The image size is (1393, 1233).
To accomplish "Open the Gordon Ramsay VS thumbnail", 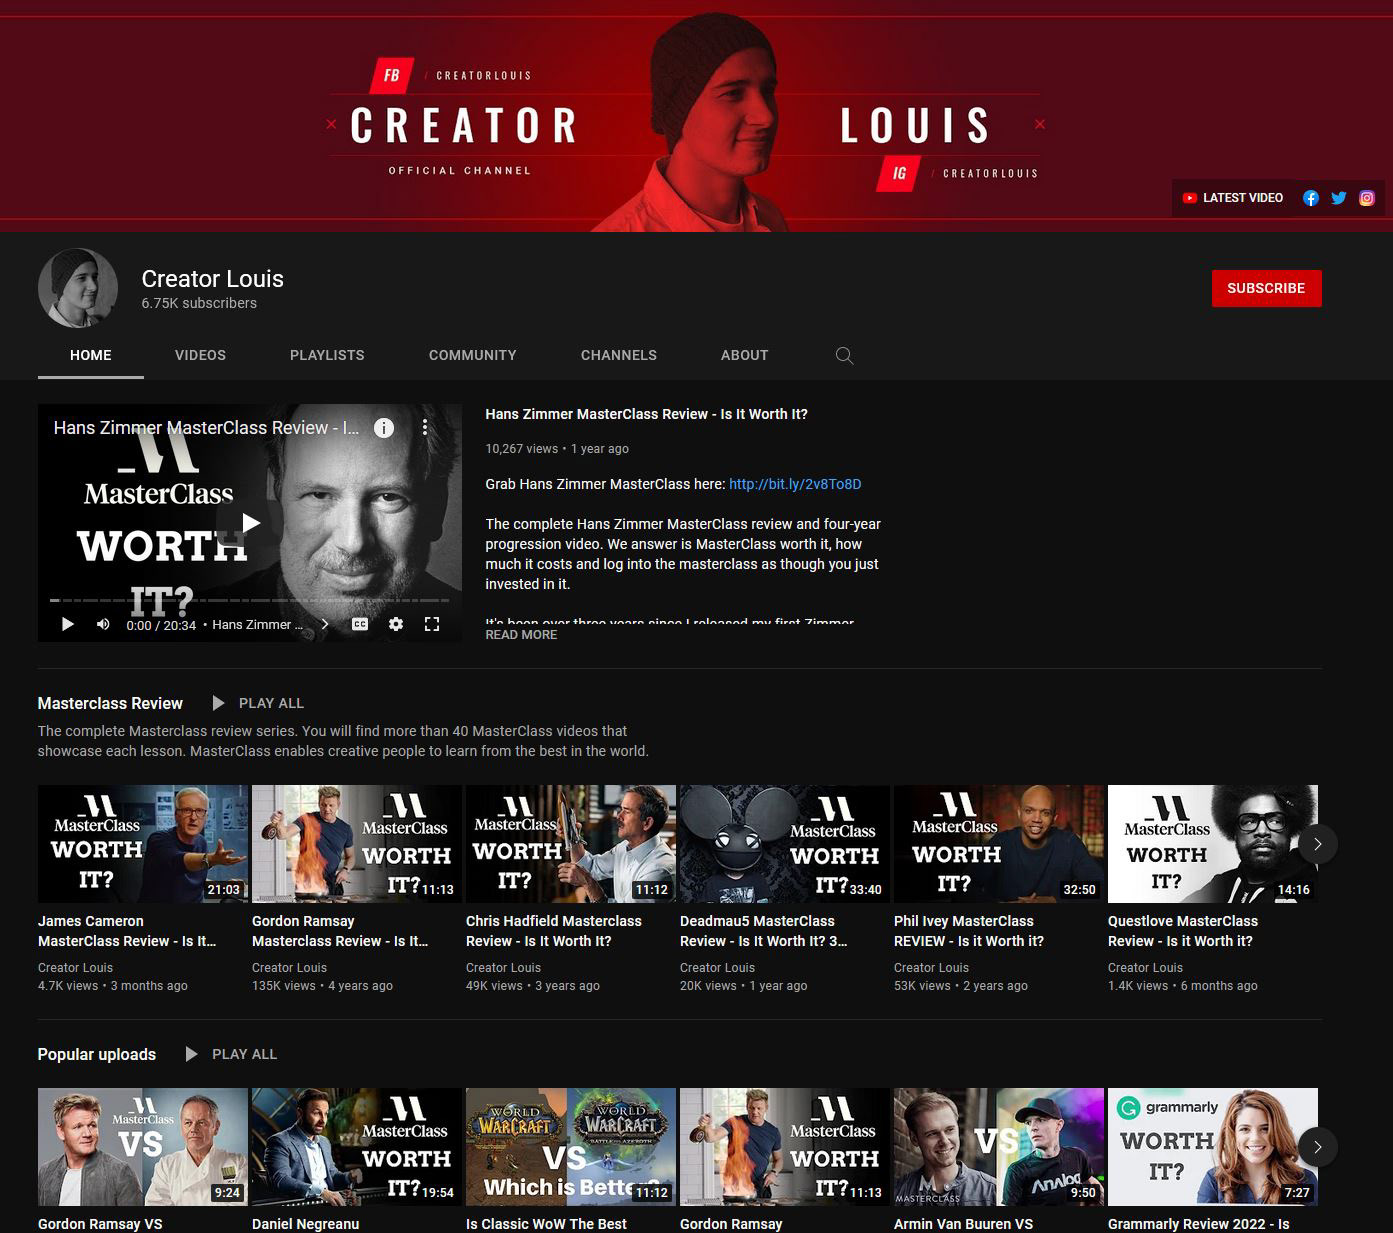I will [x=143, y=1147].
